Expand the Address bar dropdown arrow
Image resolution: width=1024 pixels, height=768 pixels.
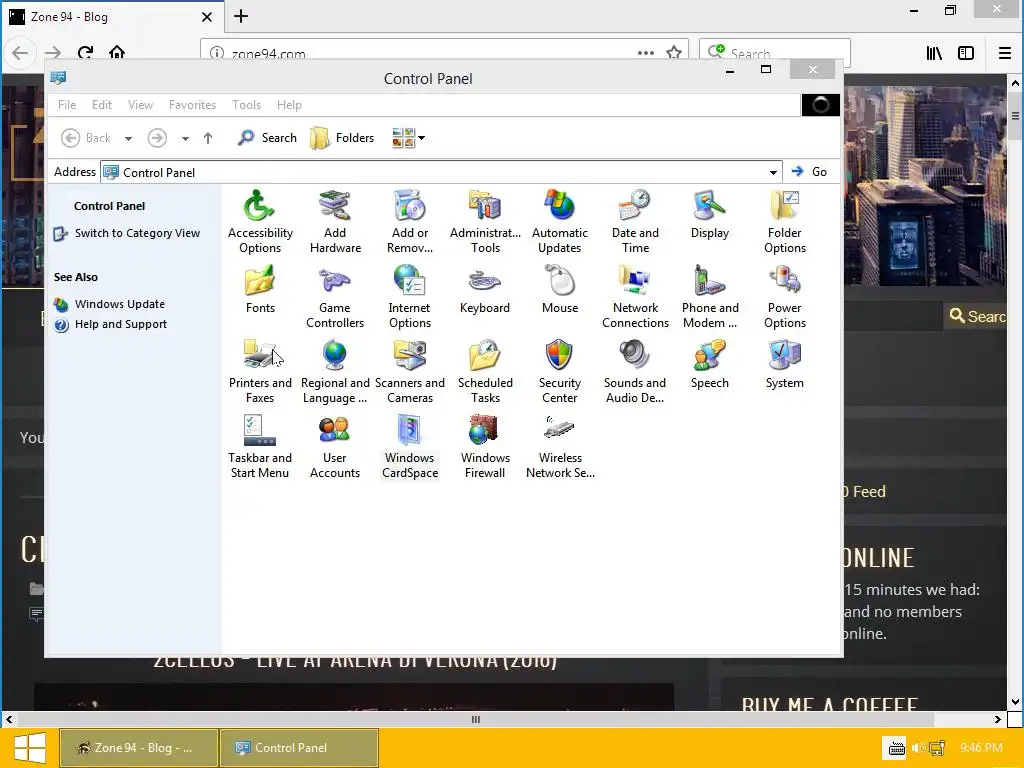pyautogui.click(x=773, y=172)
